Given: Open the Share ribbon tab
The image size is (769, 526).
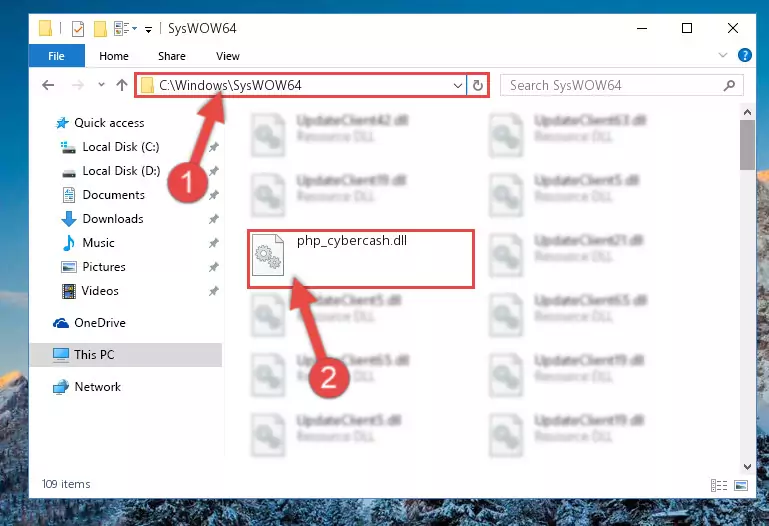Looking at the screenshot, I should point(172,56).
